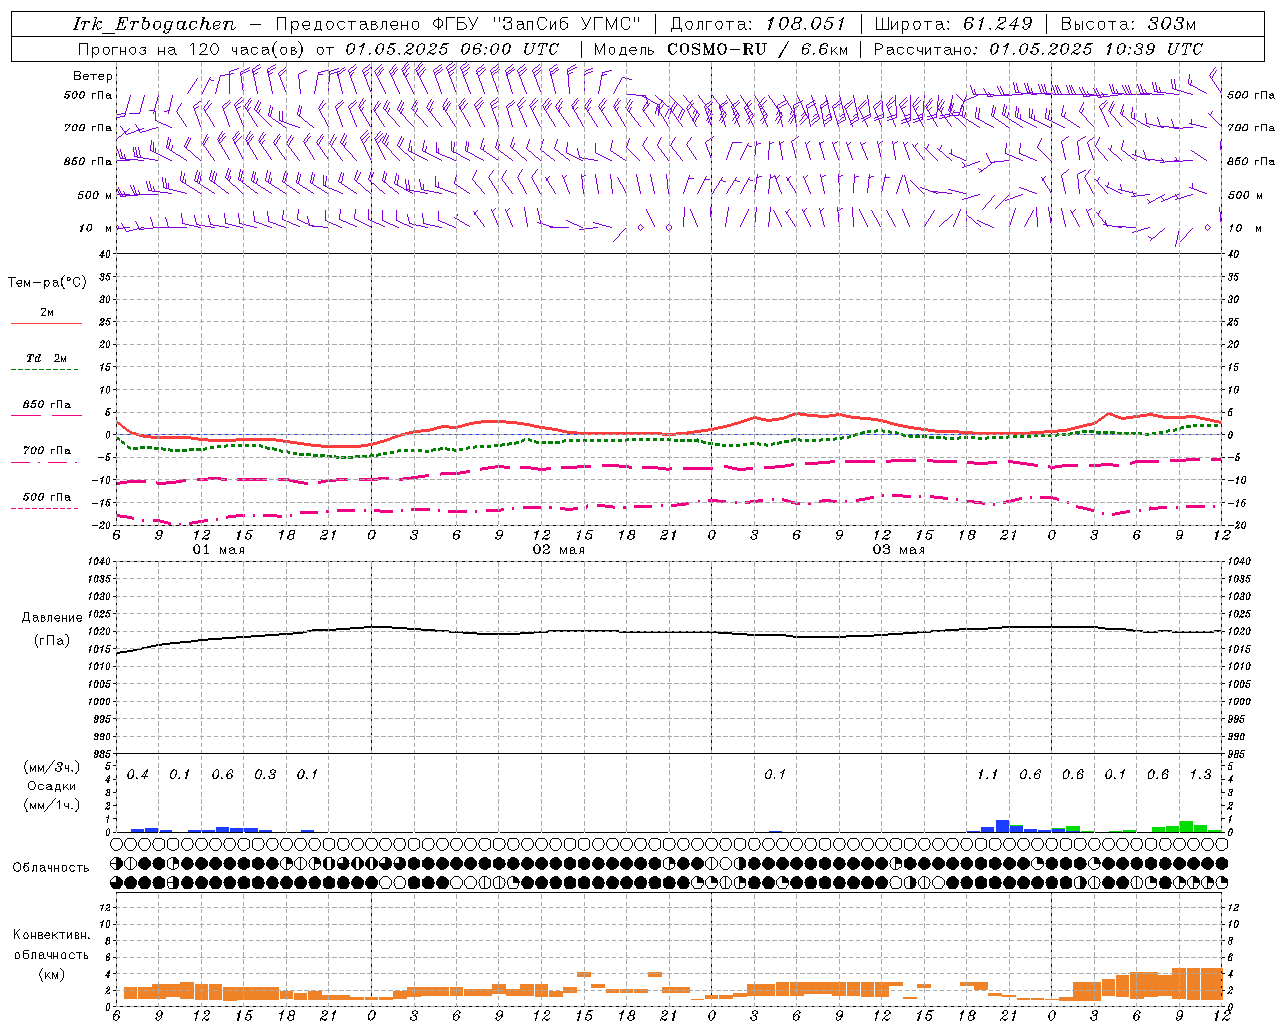This screenshot has height=1024, width=1280.
Task: Click the Ветер wind section label
Action: [x=93, y=76]
